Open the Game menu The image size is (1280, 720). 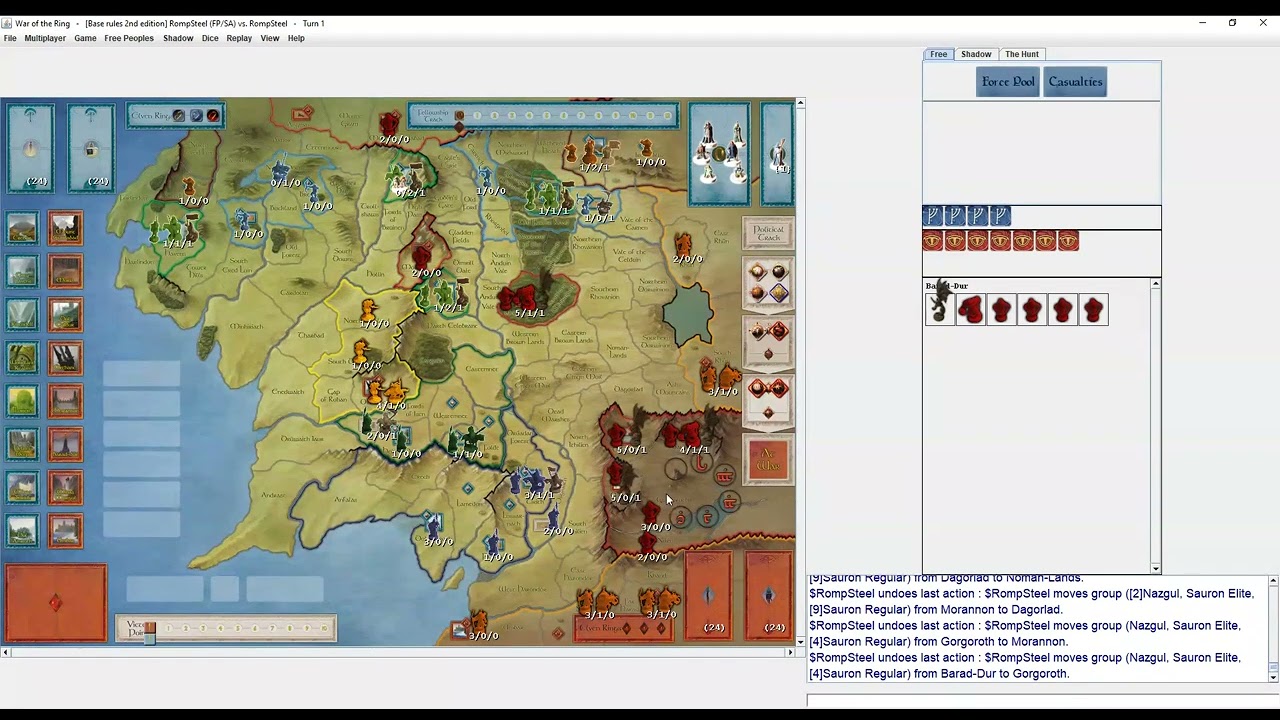tap(85, 38)
